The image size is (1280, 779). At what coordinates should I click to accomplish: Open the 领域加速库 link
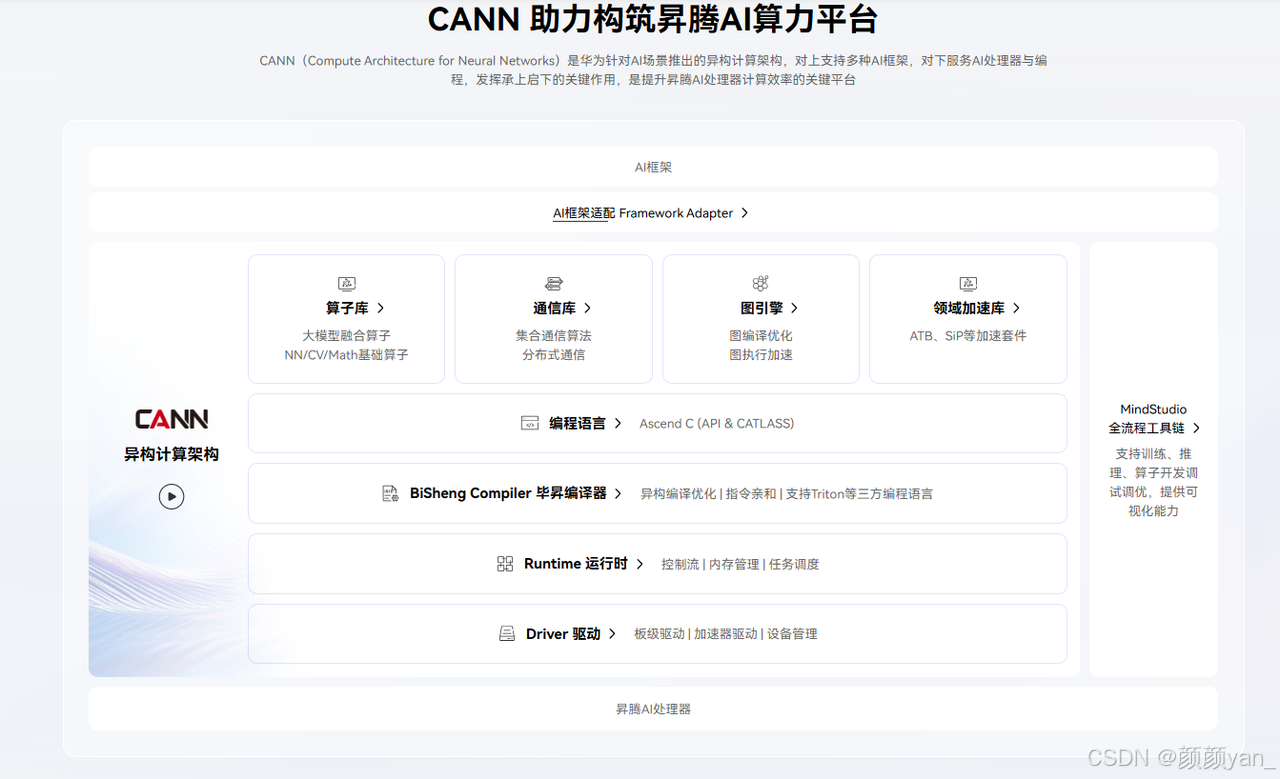(x=969, y=308)
